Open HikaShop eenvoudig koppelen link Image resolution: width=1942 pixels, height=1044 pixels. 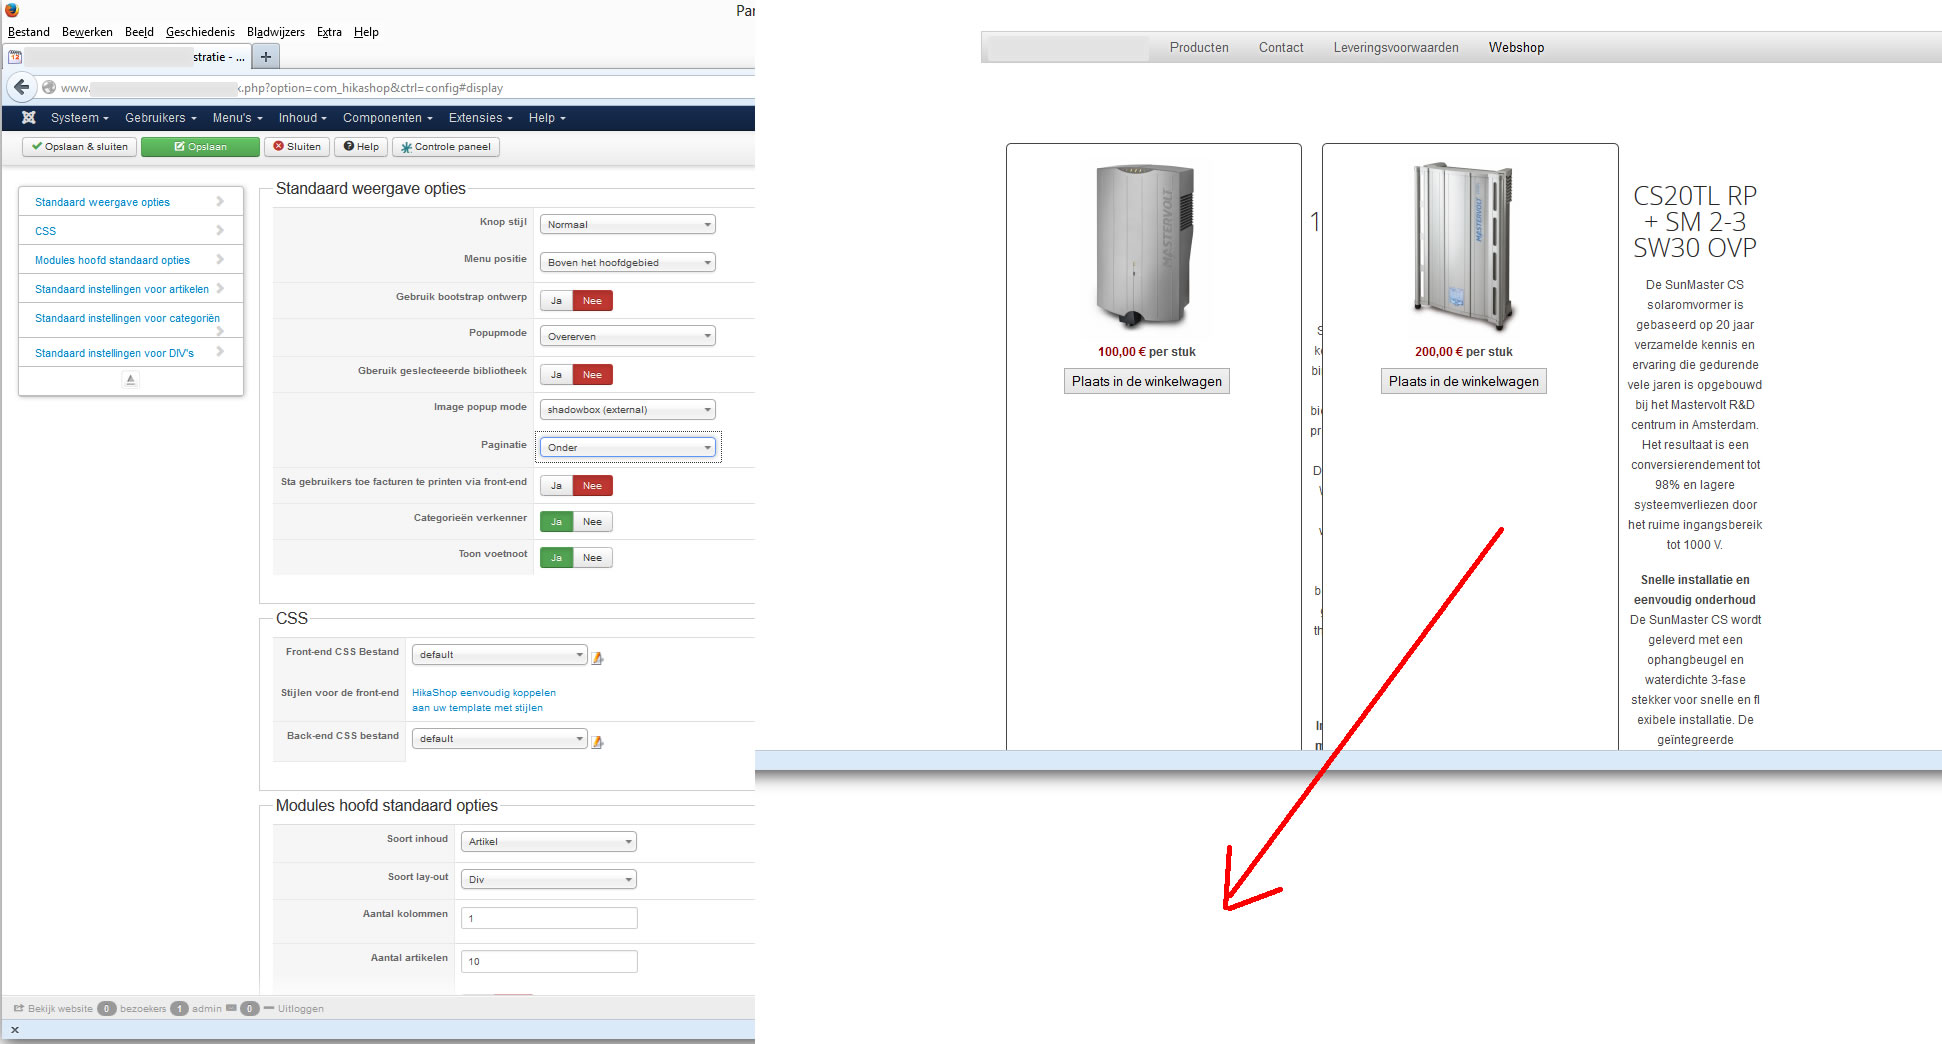point(484,700)
